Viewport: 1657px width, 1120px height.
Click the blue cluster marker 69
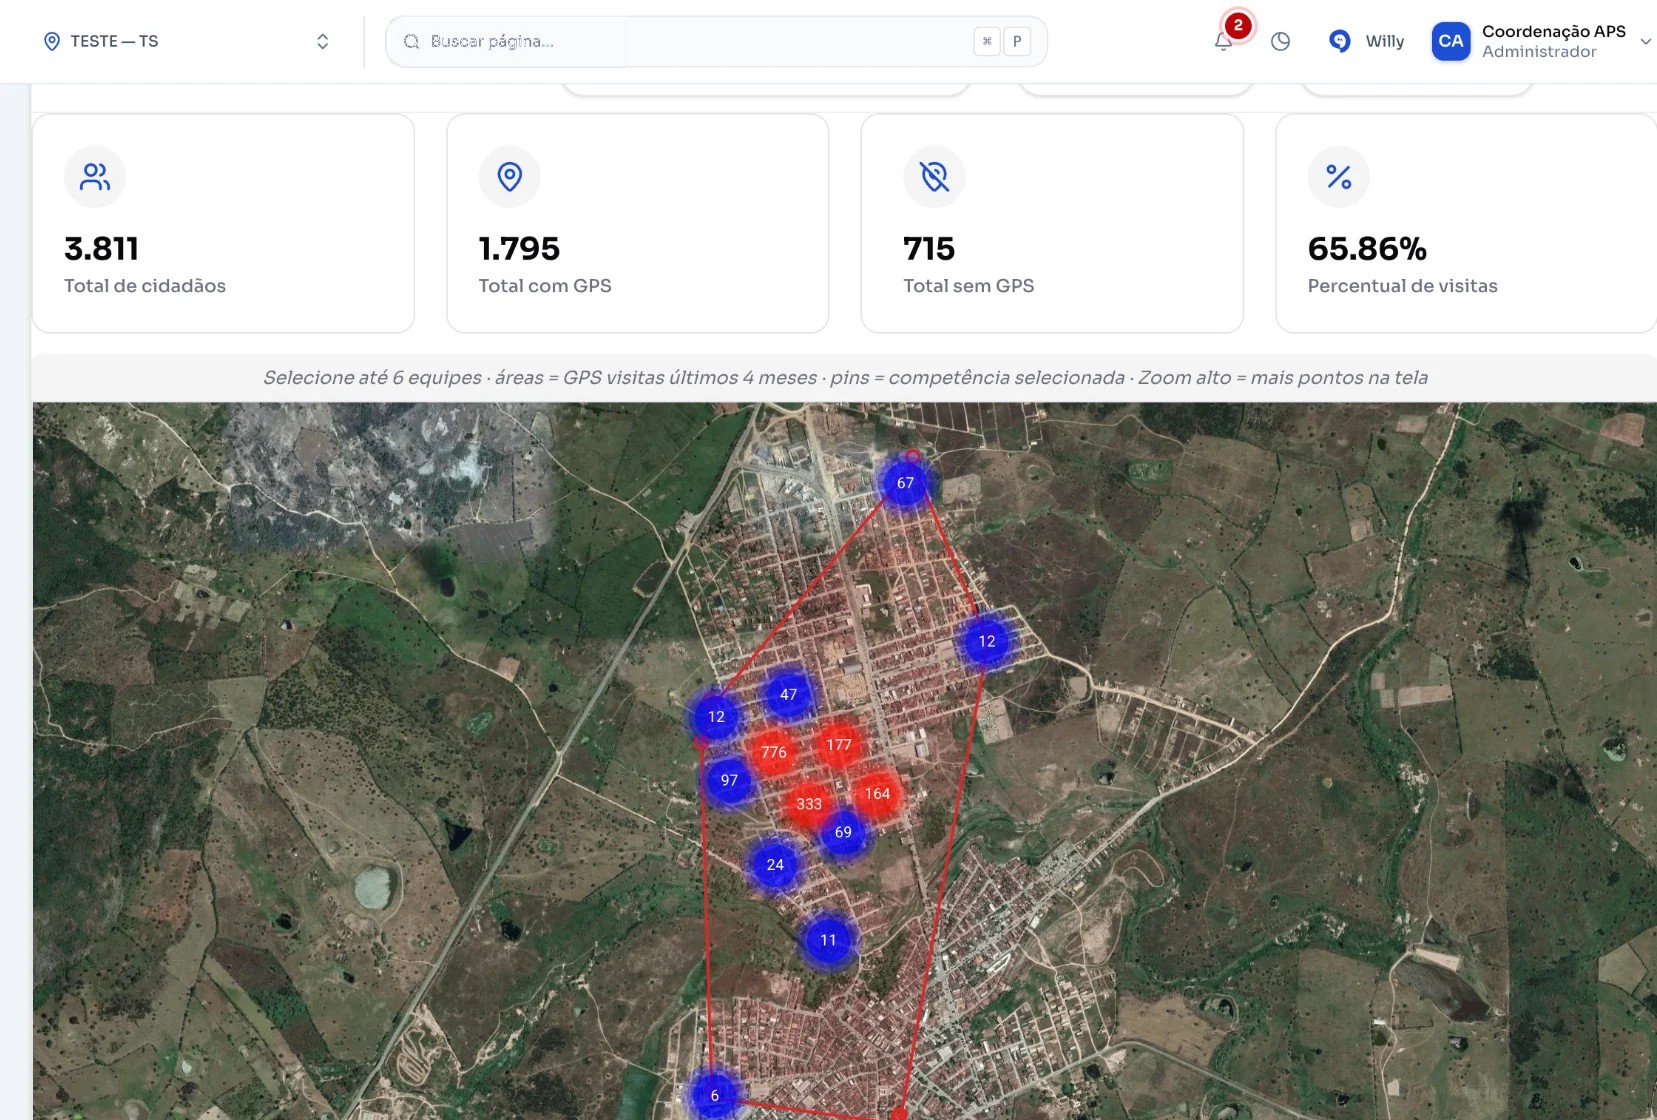tap(843, 832)
